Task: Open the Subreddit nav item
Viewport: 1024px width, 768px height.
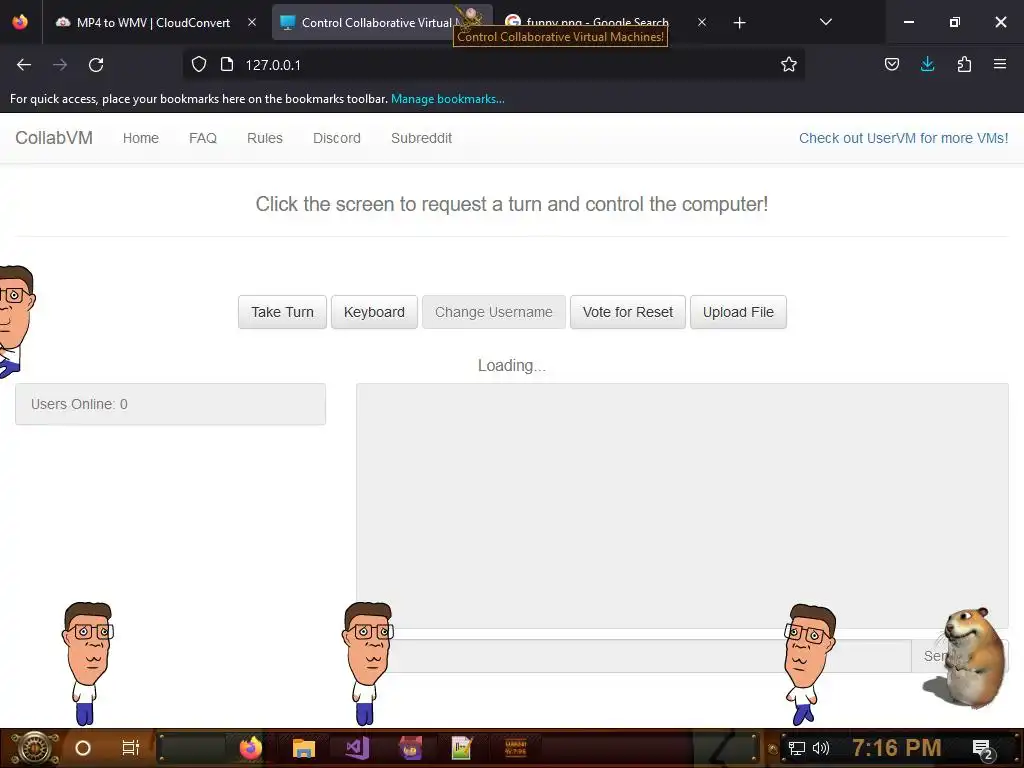Action: 421,138
